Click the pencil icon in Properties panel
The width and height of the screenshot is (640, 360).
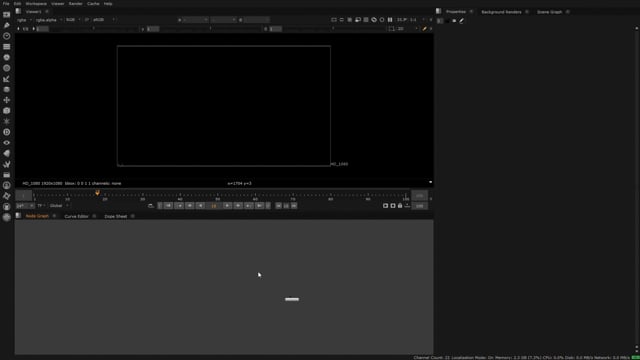462,20
